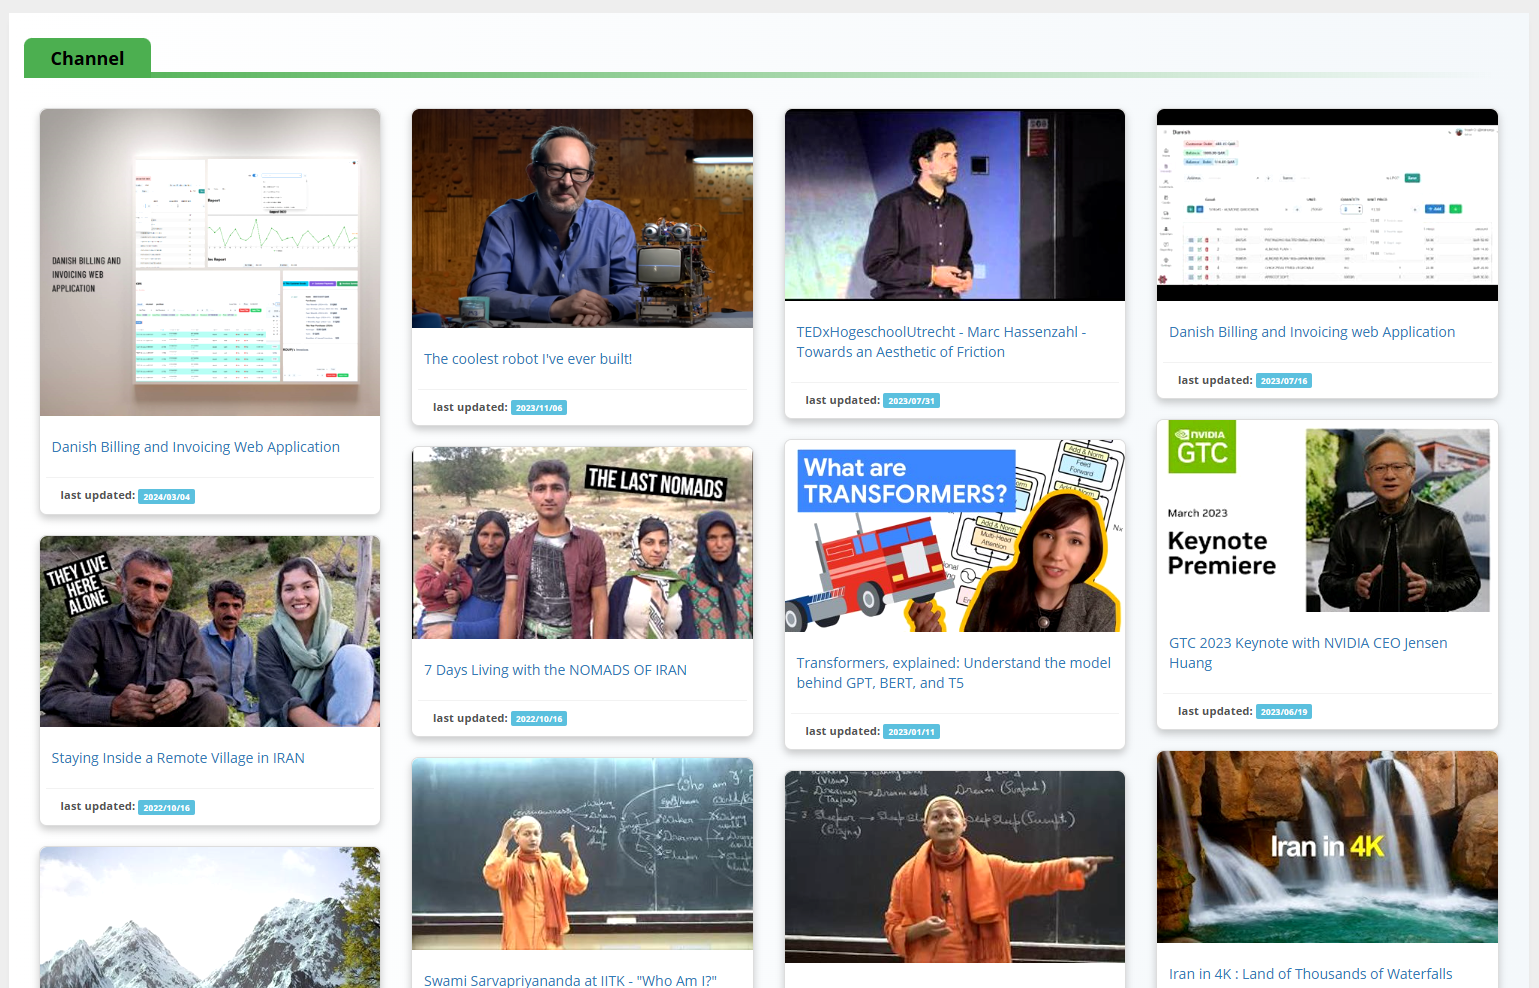Image resolution: width=1539 pixels, height=988 pixels.
Task: Select the 2023/07/16 date badge
Action: coord(1284,381)
